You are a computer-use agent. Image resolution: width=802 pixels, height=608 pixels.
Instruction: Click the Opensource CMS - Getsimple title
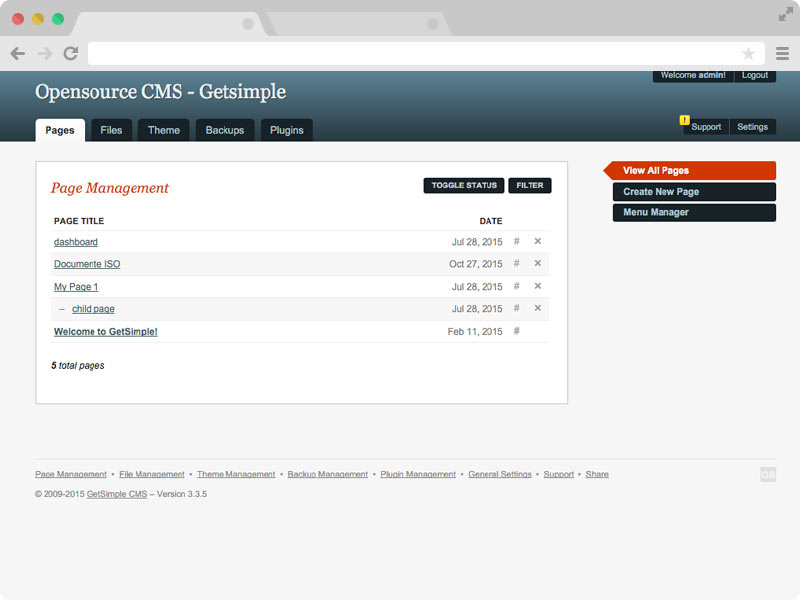pyautogui.click(x=161, y=92)
